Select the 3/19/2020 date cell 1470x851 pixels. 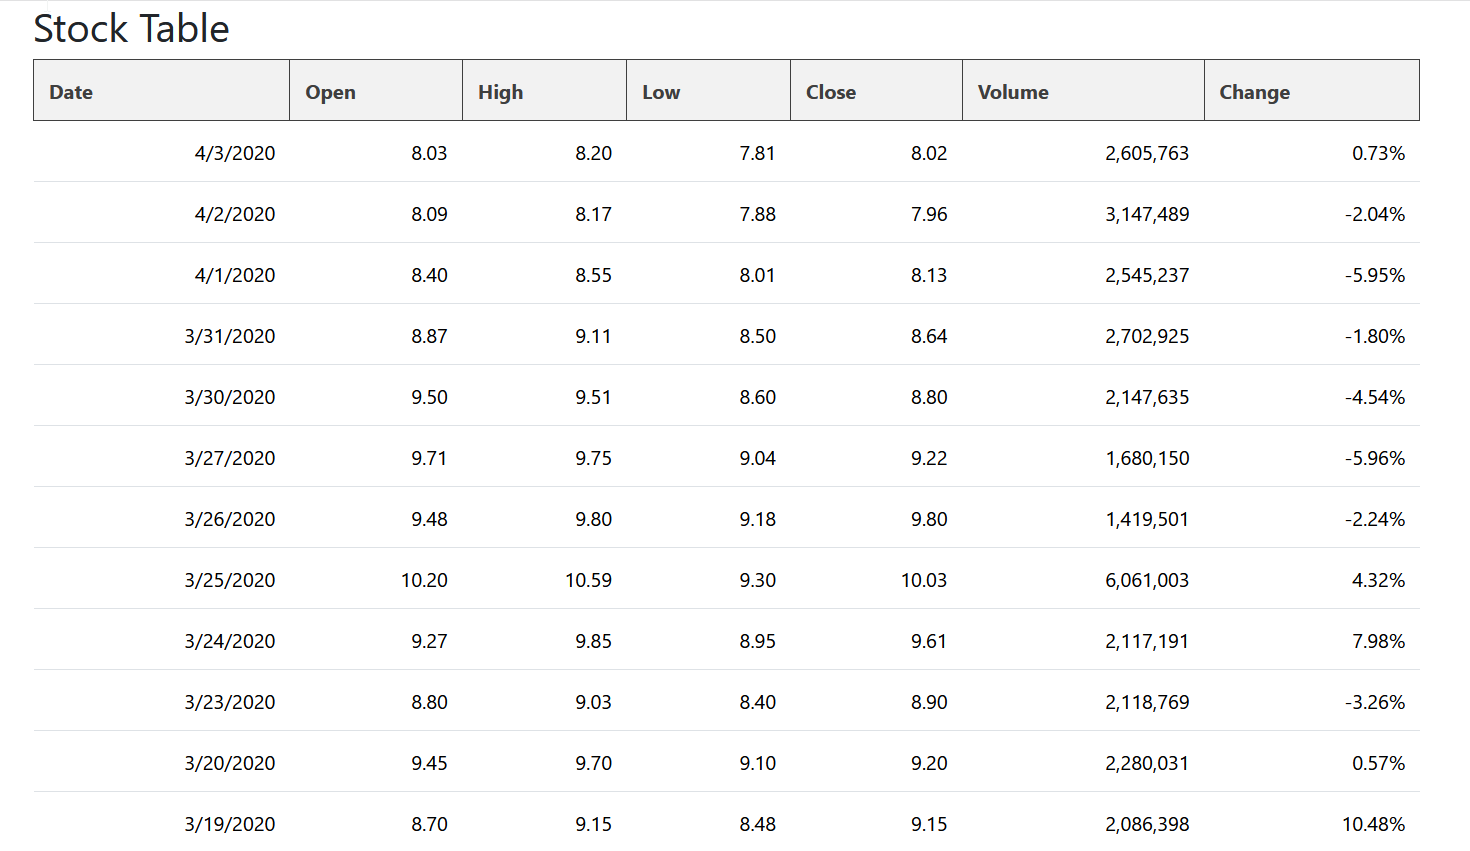[229, 824]
